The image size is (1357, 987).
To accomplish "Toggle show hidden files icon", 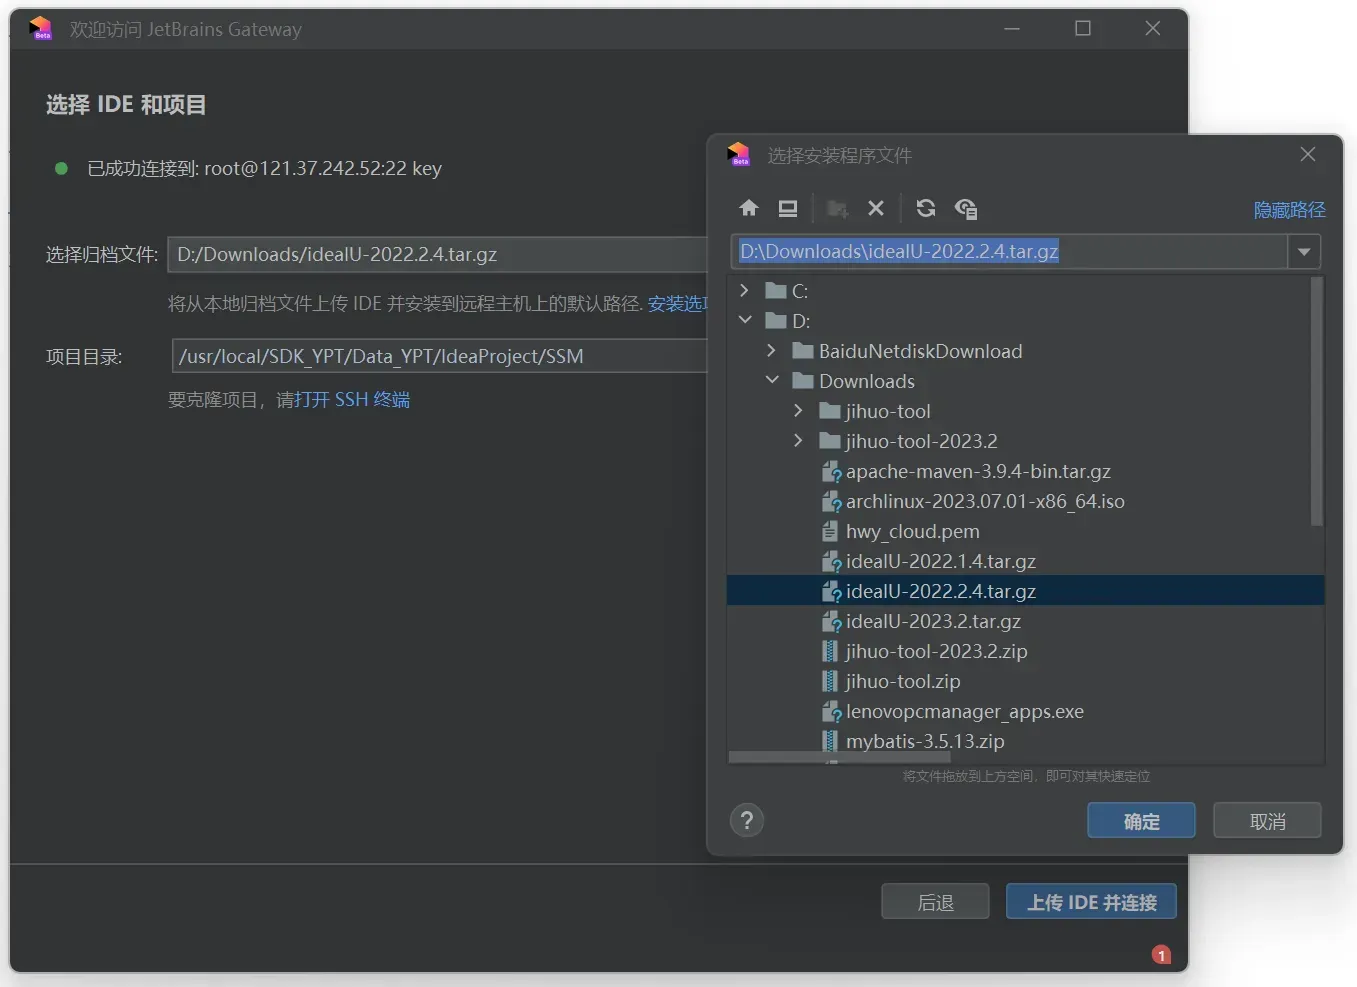I will pos(966,208).
